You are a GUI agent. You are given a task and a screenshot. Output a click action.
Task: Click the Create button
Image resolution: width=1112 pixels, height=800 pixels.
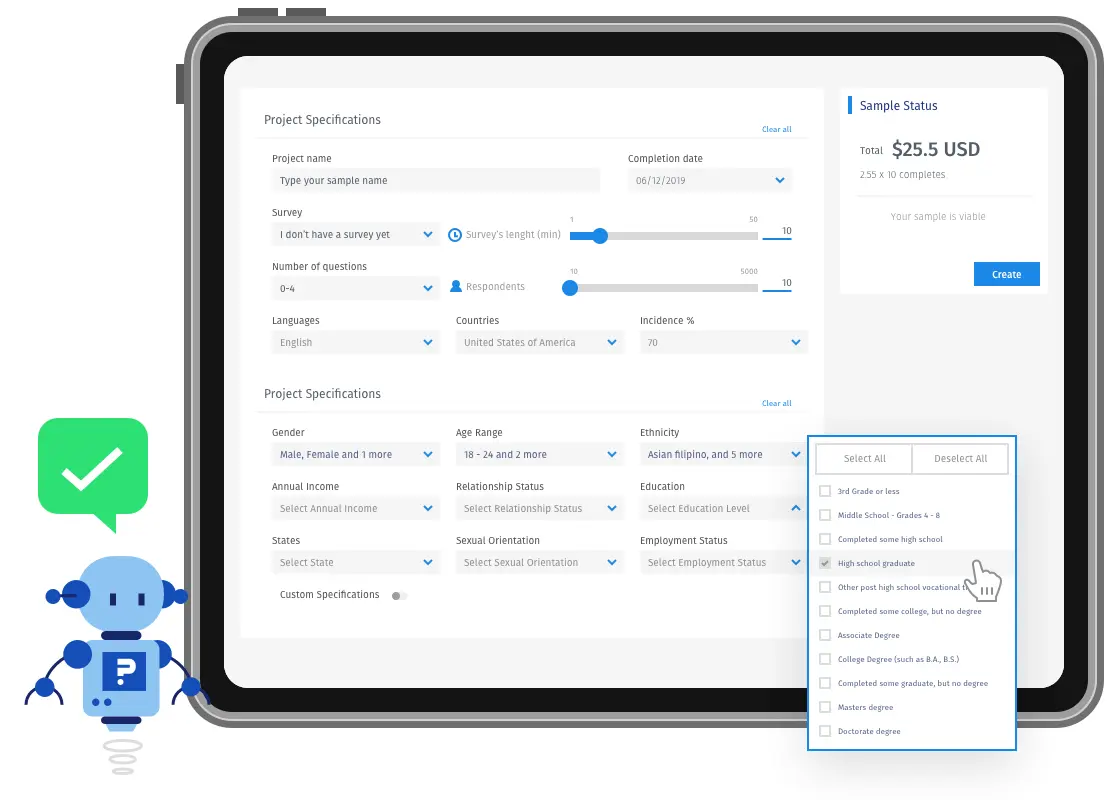1006,274
